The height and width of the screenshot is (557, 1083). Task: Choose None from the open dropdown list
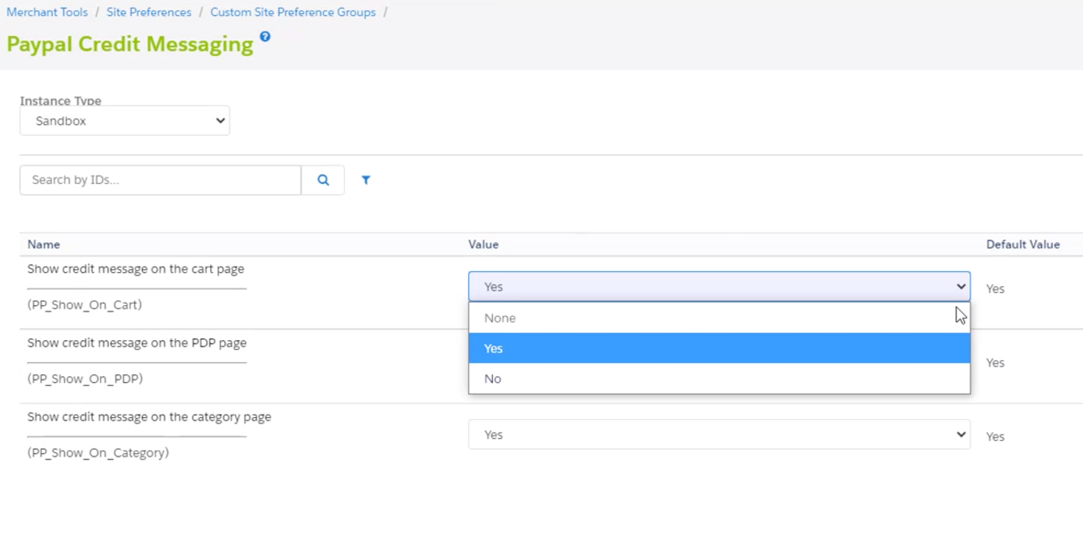(x=500, y=318)
